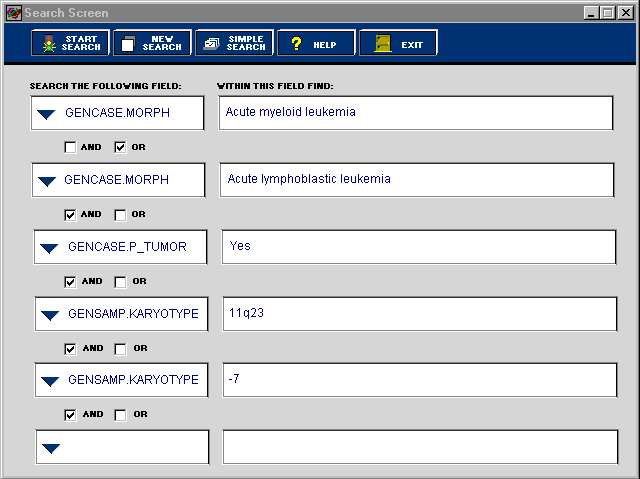Uncheck AND below the -7 row
This screenshot has height=479, width=640.
tap(70, 415)
